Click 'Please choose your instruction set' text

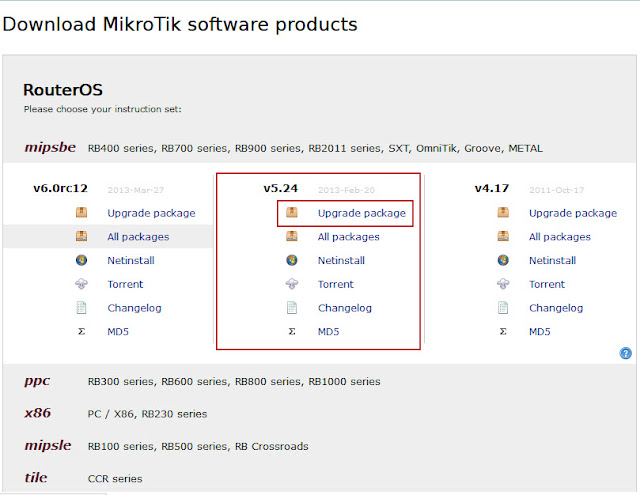(102, 109)
